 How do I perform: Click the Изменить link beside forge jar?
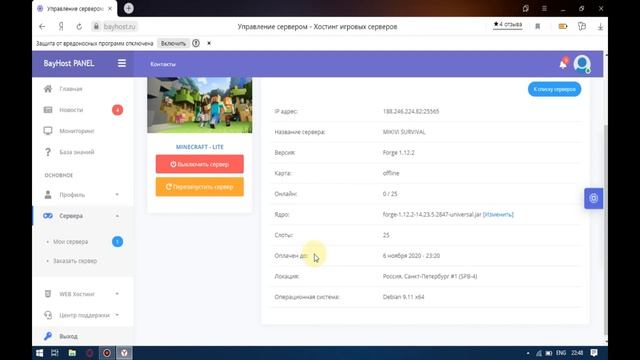498,214
